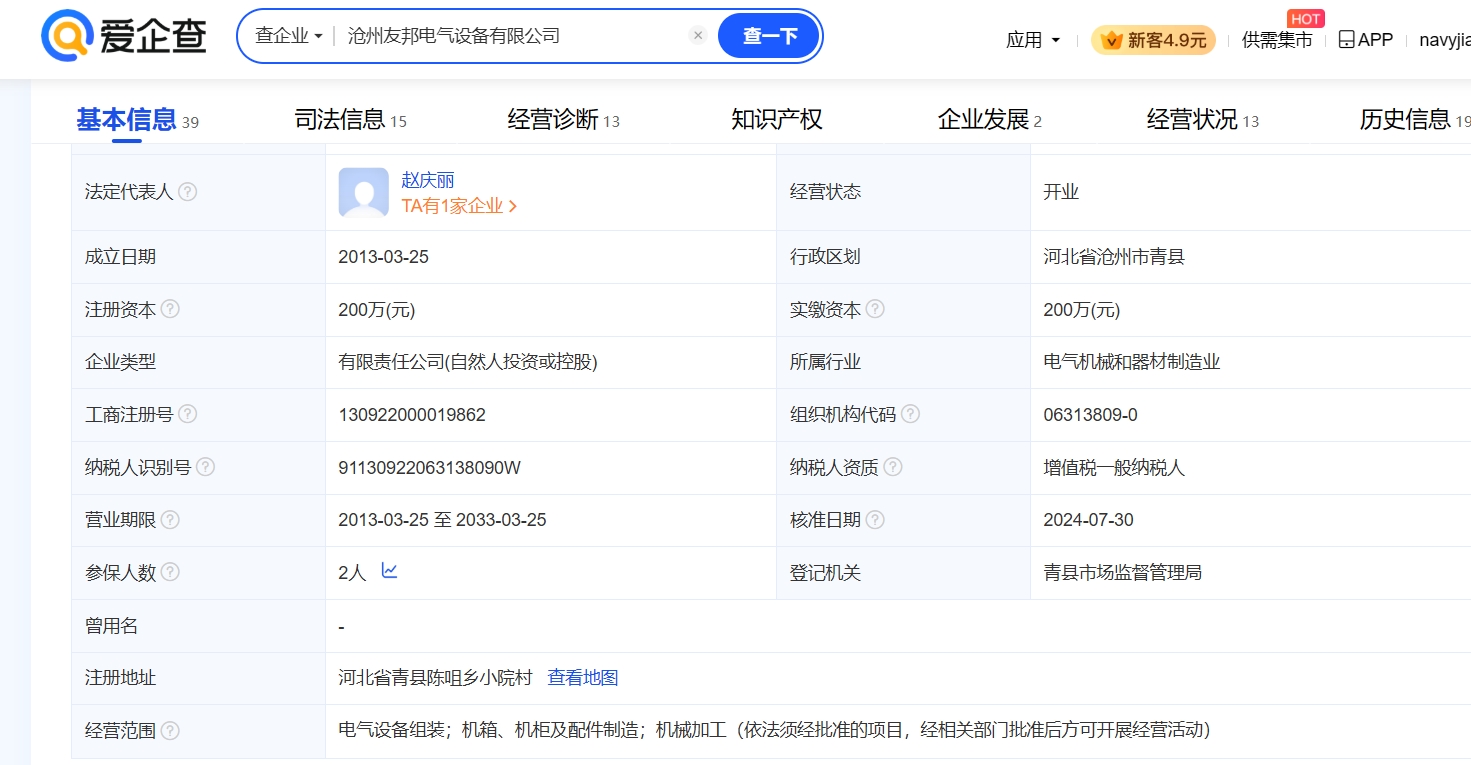Open the 经营诊断 tab
This screenshot has height=765, width=1471.
coord(564,120)
